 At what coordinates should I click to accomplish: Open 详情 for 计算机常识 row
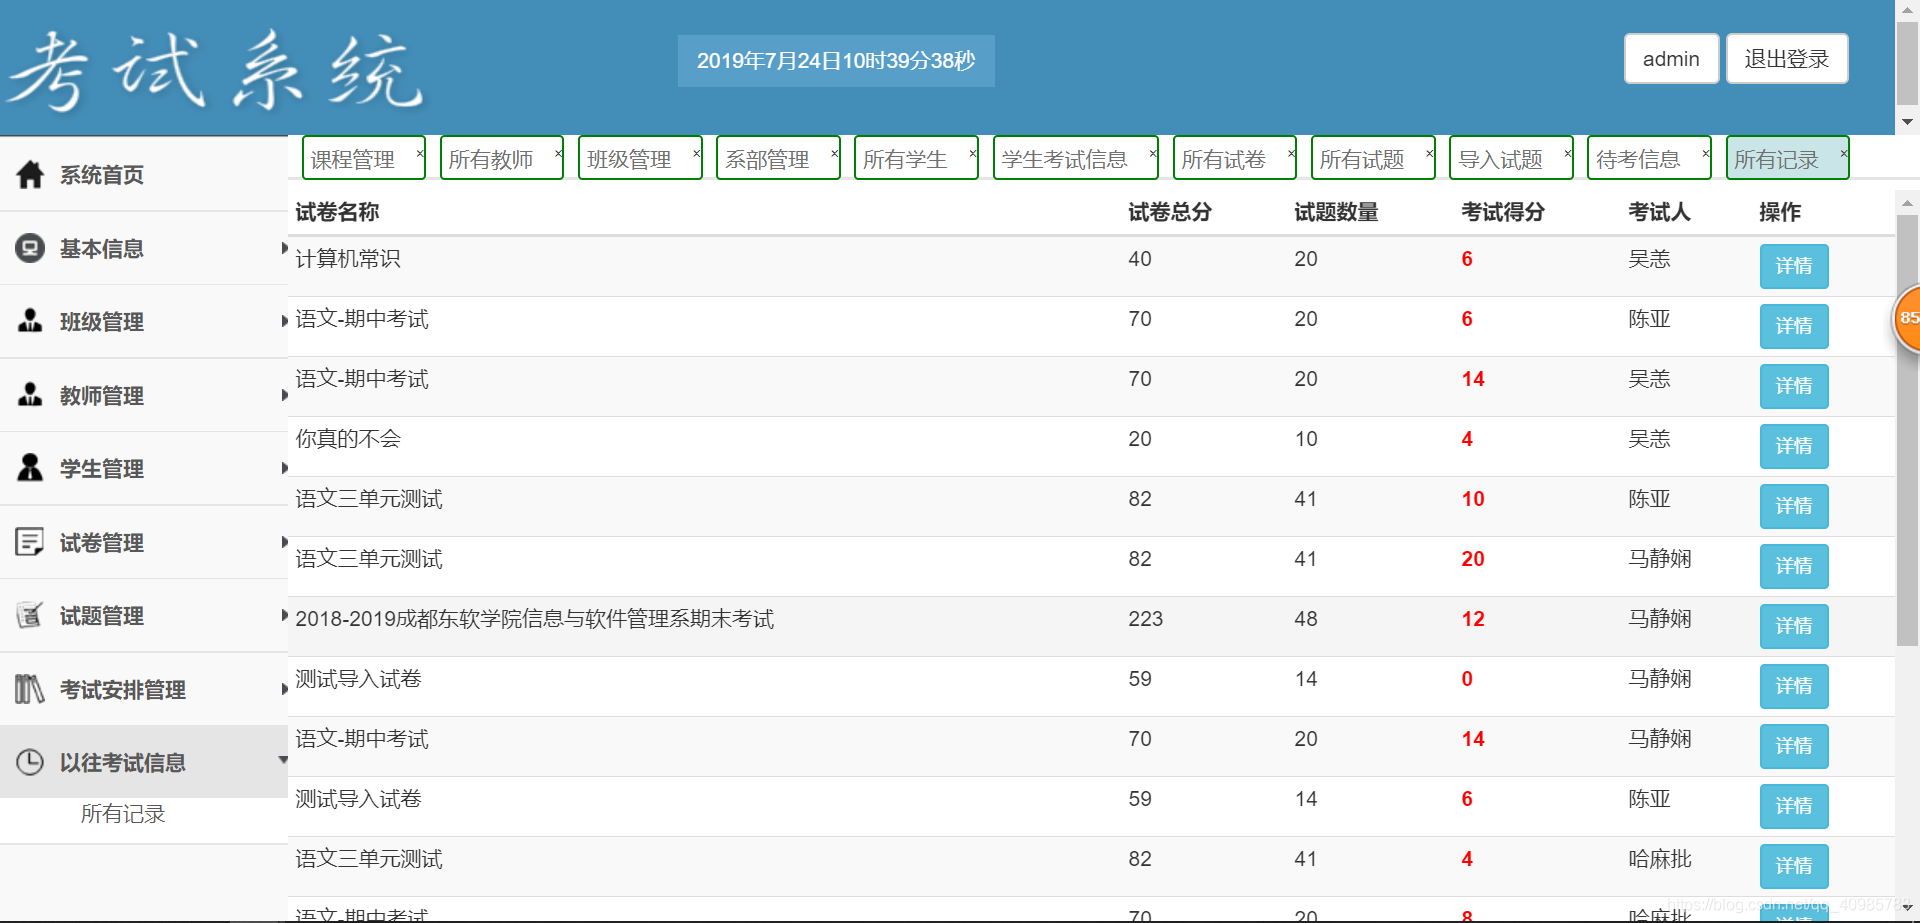(x=1794, y=266)
